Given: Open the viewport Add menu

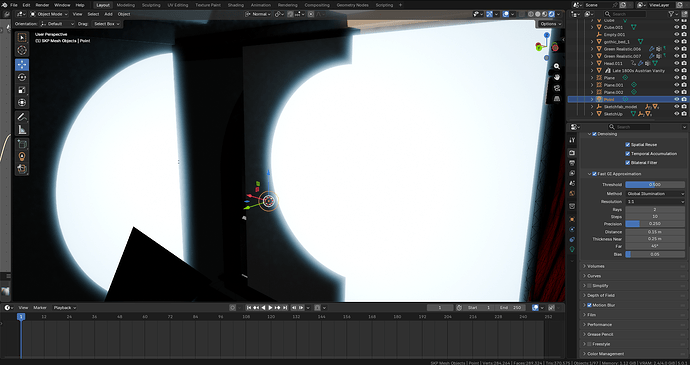Looking at the screenshot, I should pos(108,14).
